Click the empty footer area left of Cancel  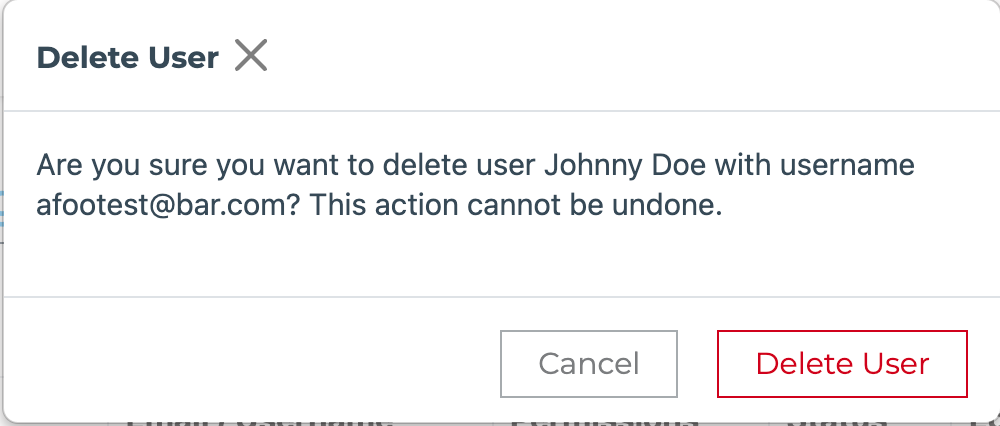click(x=250, y=363)
